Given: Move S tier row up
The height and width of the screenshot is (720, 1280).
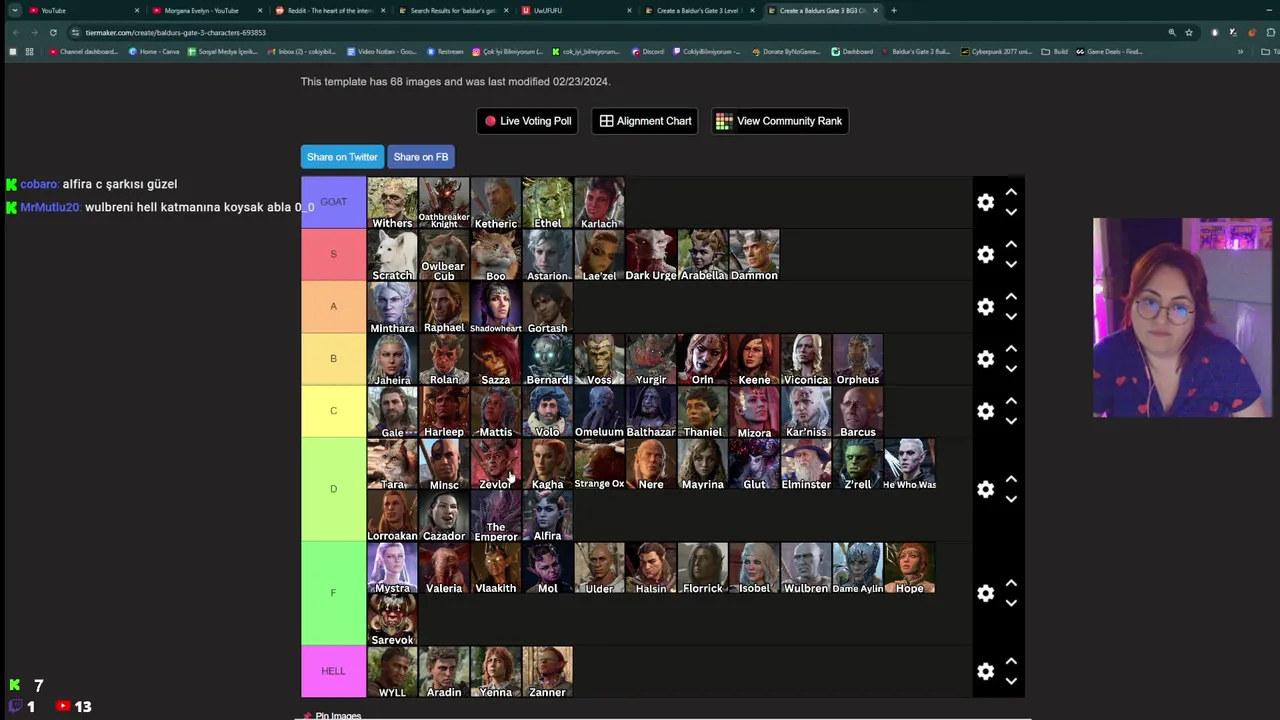Looking at the screenshot, I should 1011,244.
